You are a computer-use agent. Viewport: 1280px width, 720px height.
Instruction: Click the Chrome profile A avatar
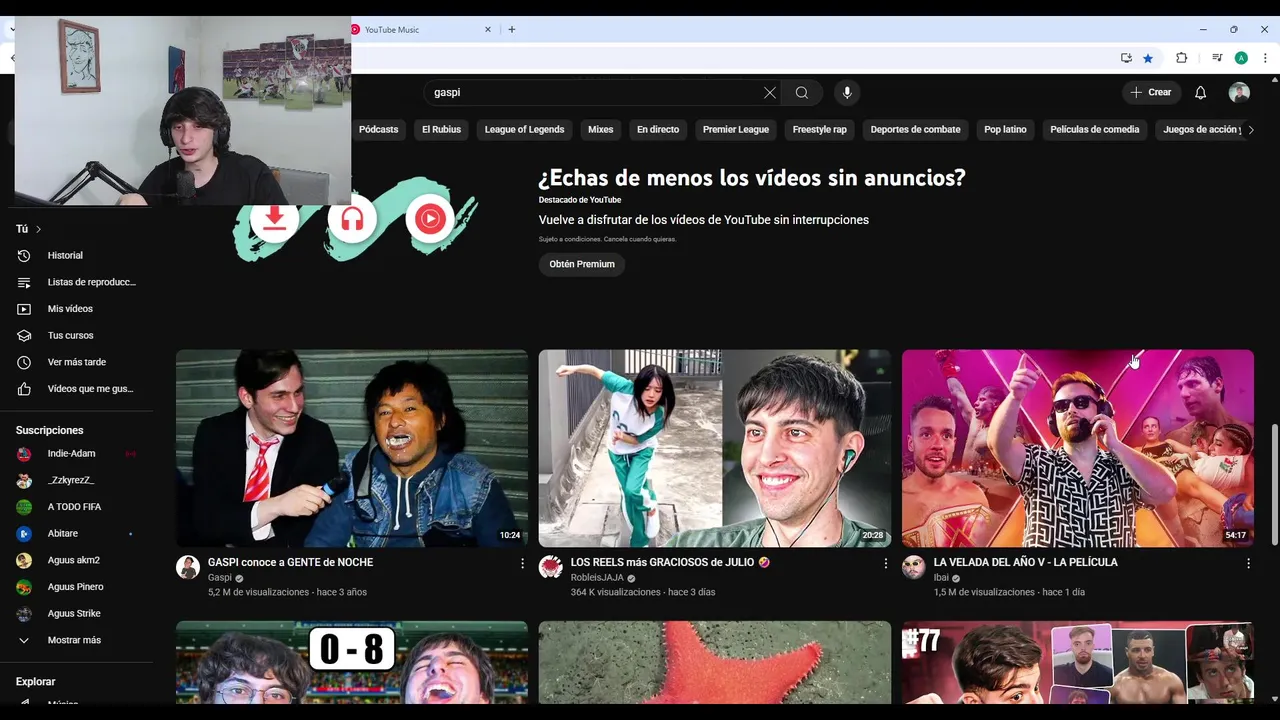click(x=1241, y=58)
